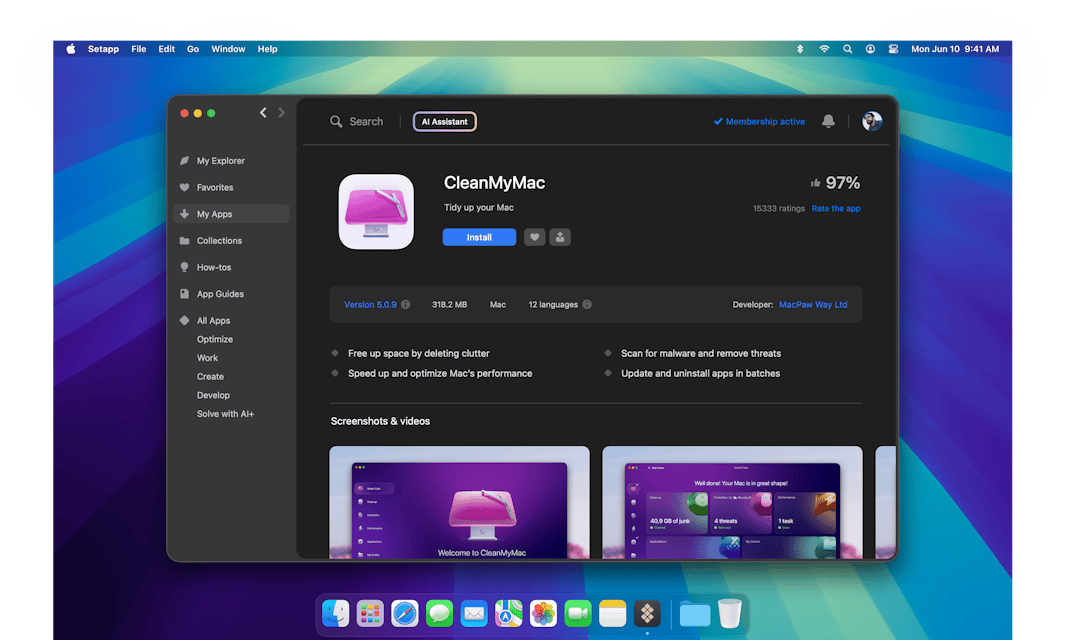
Task: Open Maps from the Dock
Action: pos(509,614)
